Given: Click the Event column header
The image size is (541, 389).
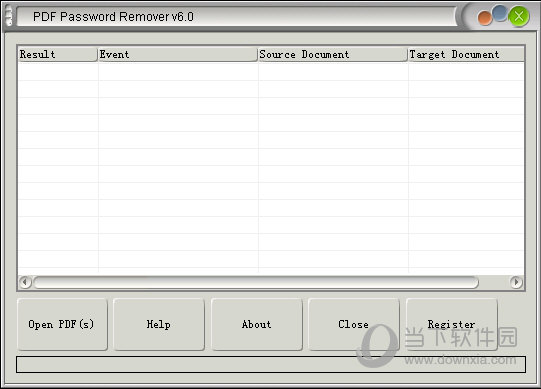Looking at the screenshot, I should pos(178,54).
